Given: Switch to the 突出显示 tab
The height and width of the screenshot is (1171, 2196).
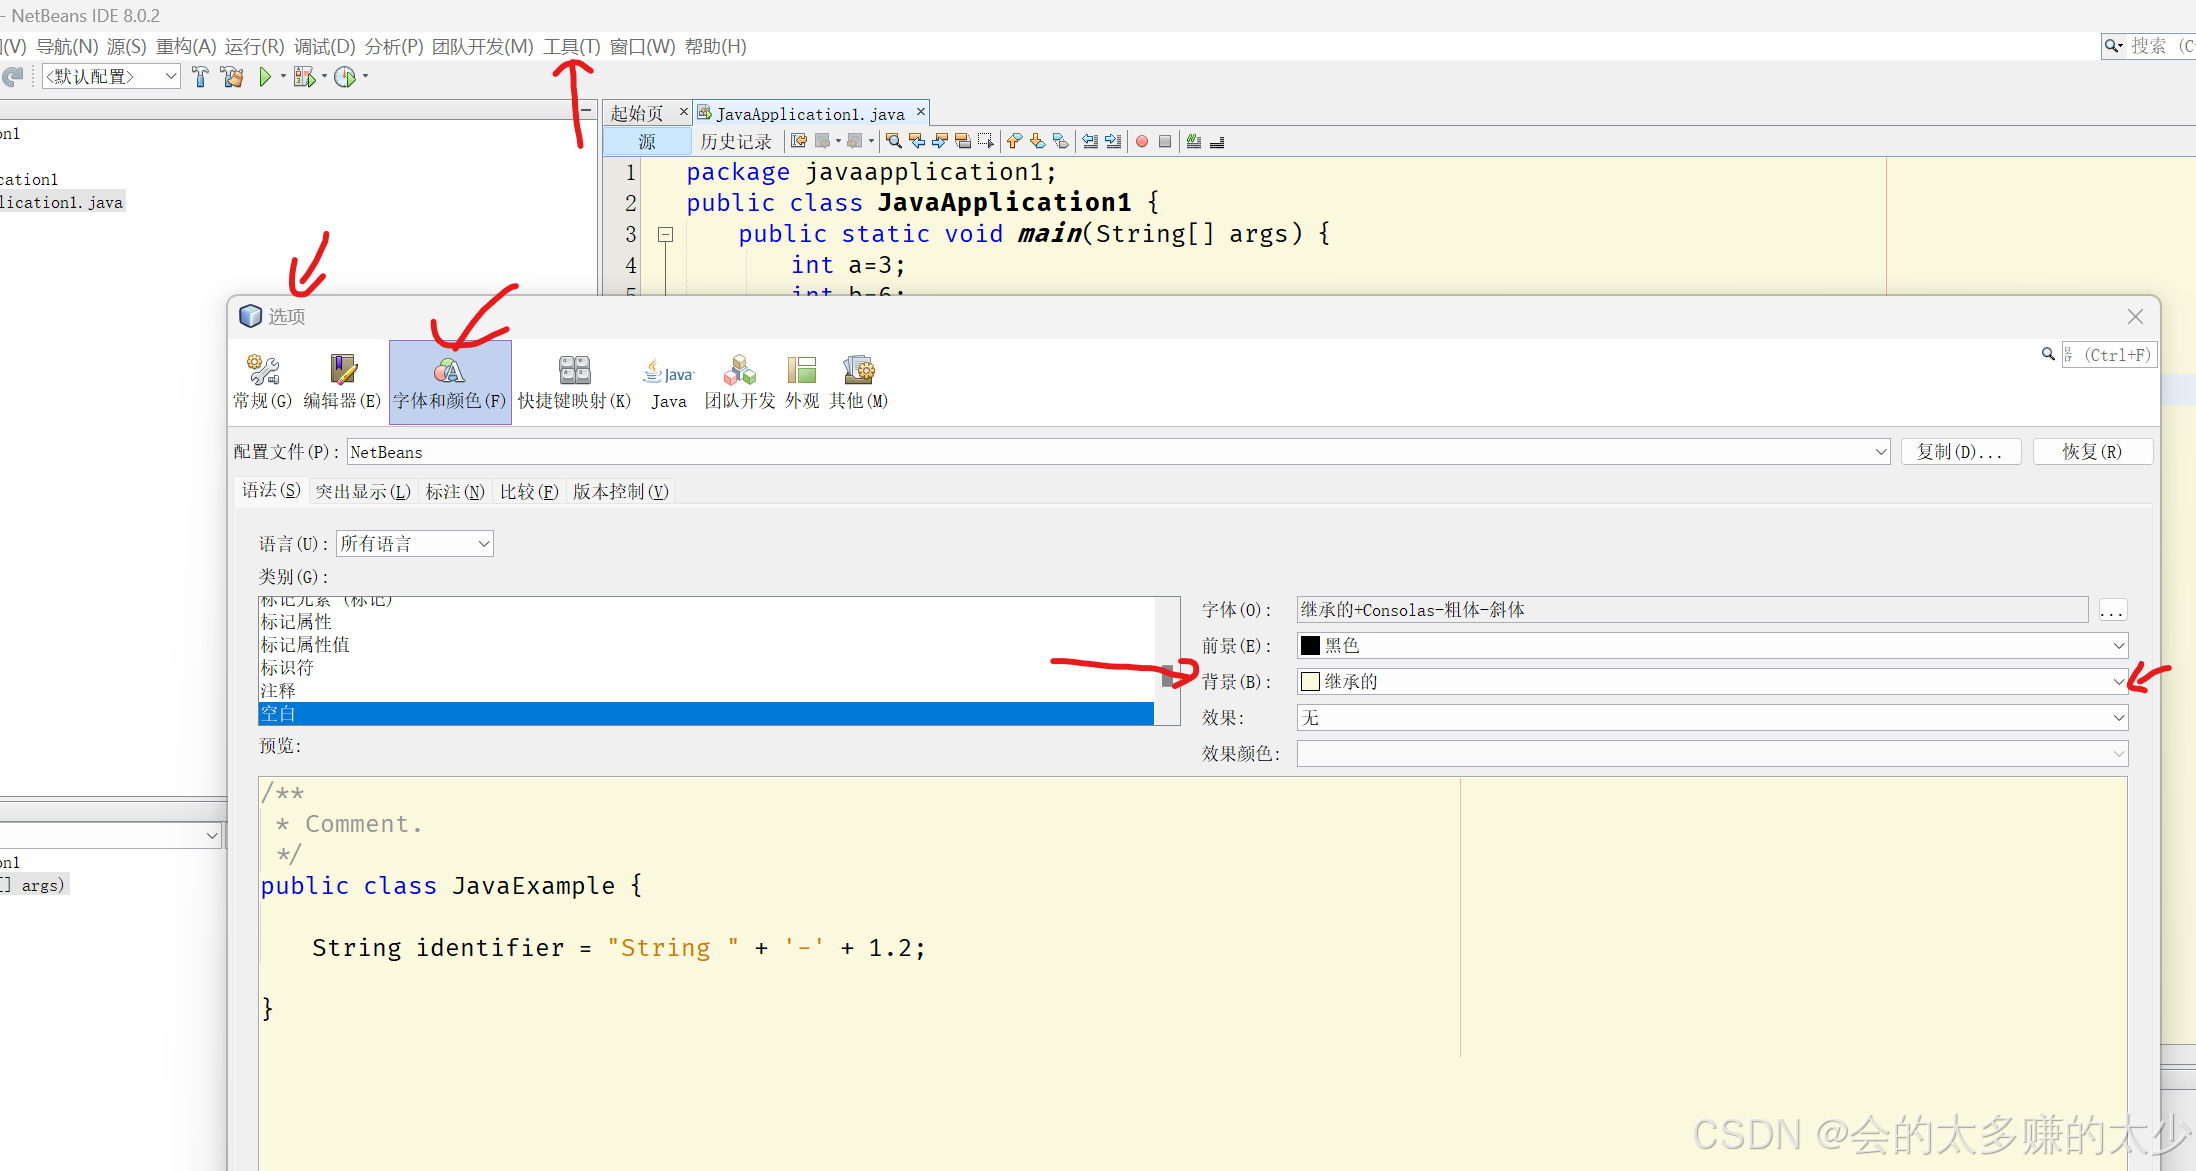Looking at the screenshot, I should tap(363, 491).
